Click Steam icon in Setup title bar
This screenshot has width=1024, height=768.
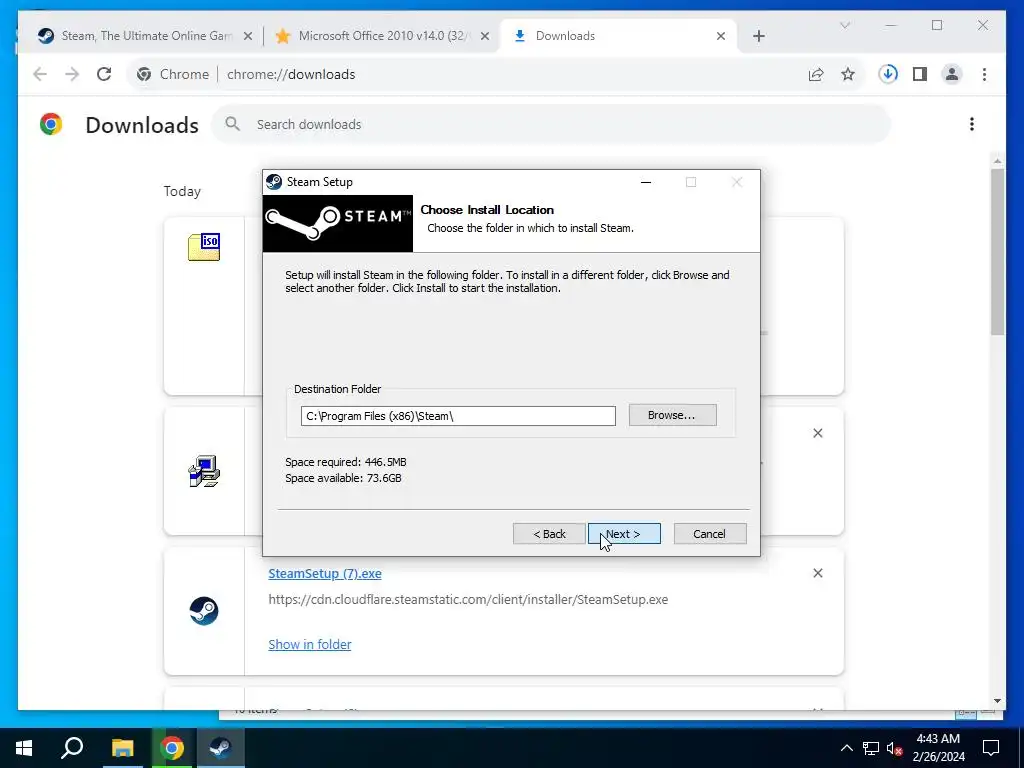point(274,182)
